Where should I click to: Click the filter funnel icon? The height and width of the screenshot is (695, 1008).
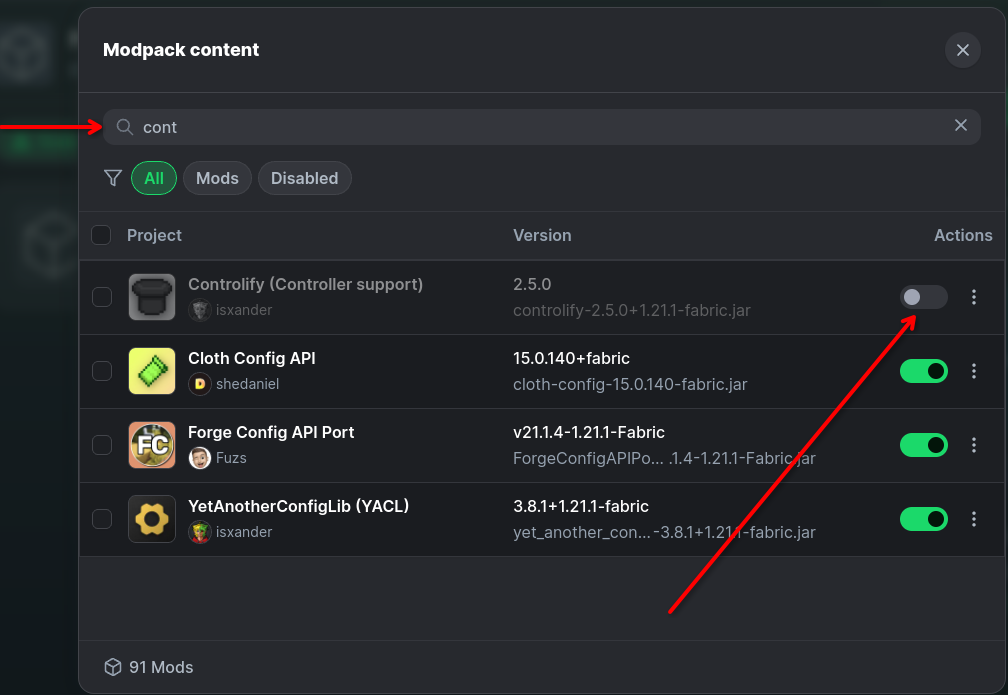tap(113, 178)
